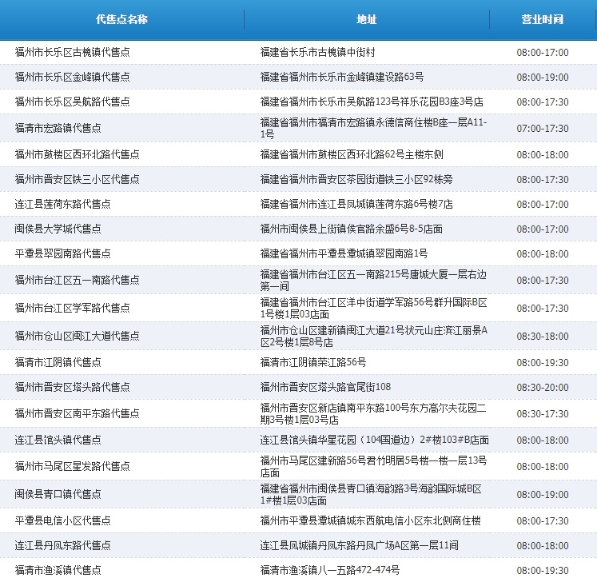Select 福州市鼓楼区西环北路代售点
Screen dimensions: 597x582
click(x=77, y=155)
